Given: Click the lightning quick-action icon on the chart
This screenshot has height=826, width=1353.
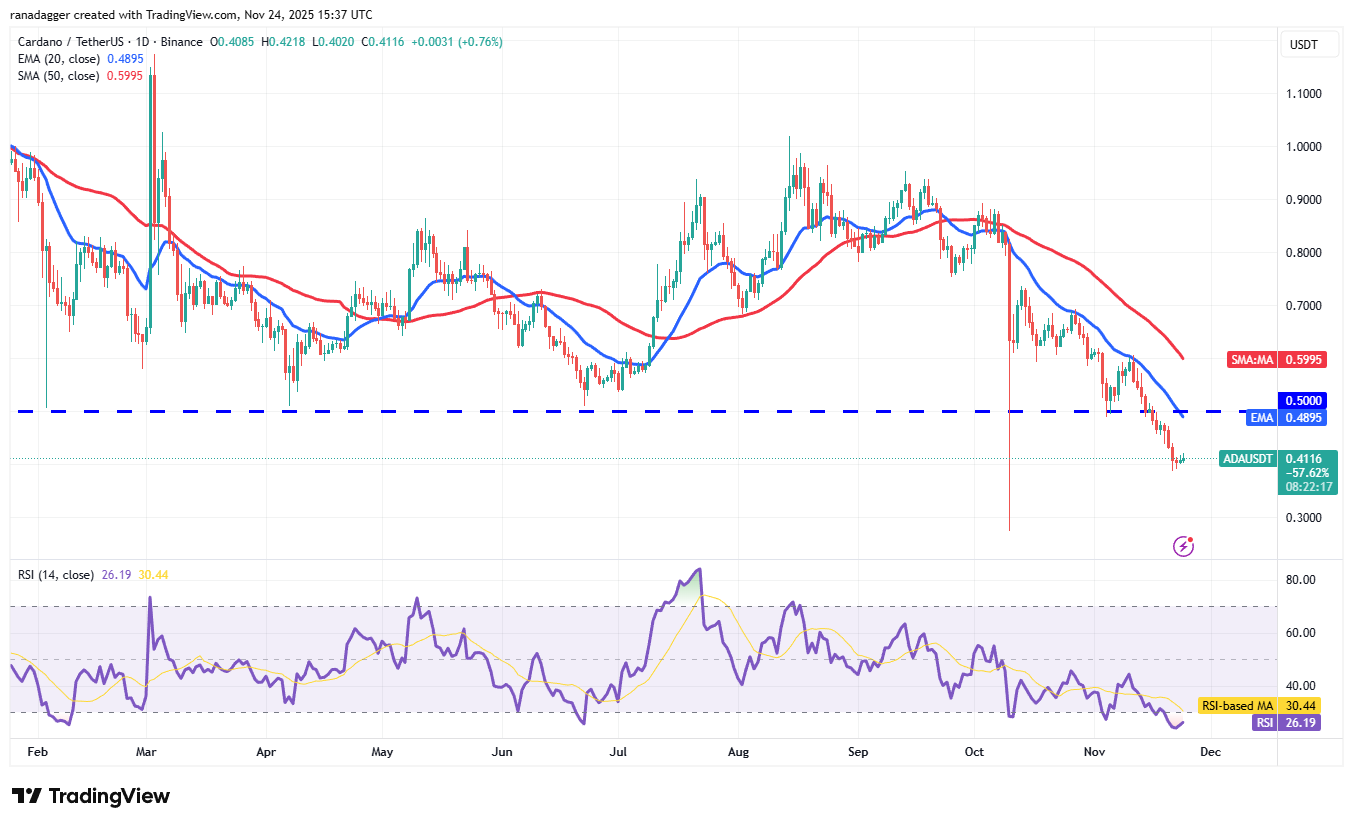Looking at the screenshot, I should coord(1183,544).
